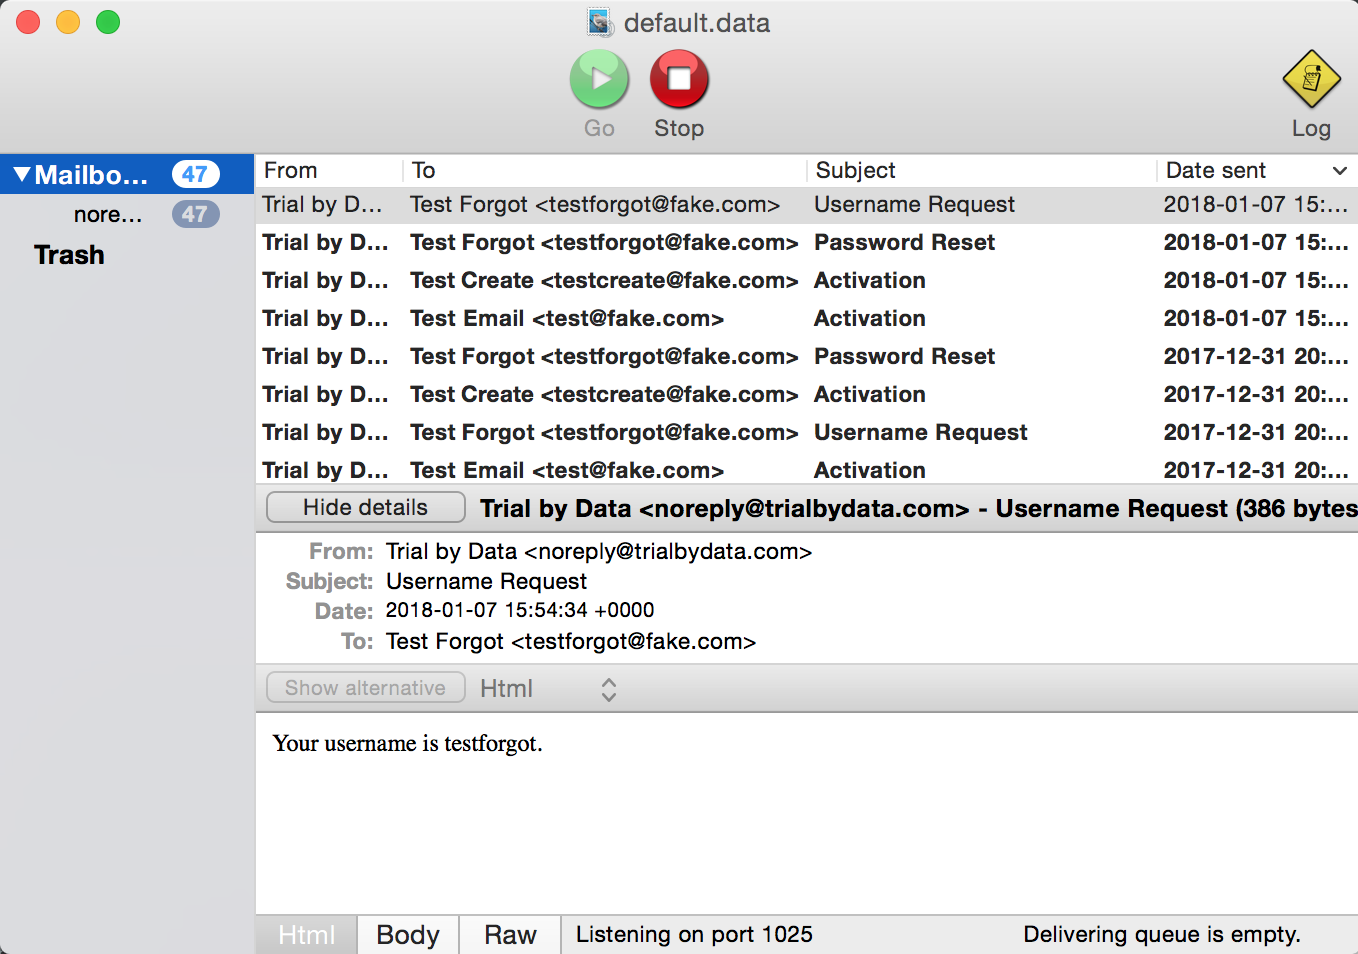This screenshot has height=954, width=1358.
Task: Collapse the Mailboxes tree triangle
Action: (22, 175)
